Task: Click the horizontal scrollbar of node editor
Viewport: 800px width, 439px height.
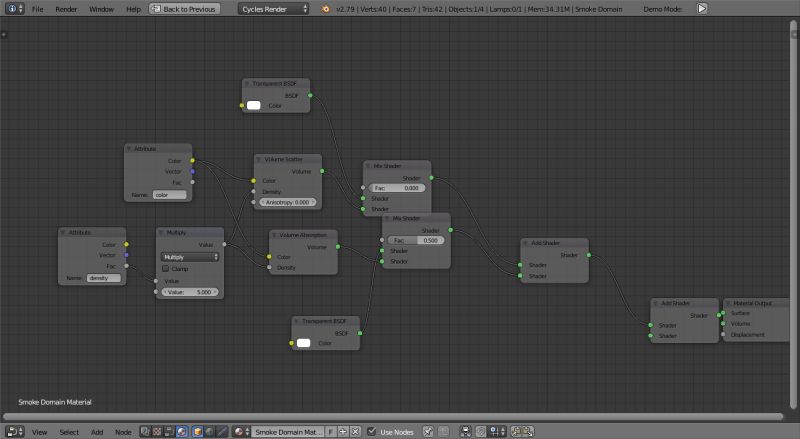Action: coord(393,417)
